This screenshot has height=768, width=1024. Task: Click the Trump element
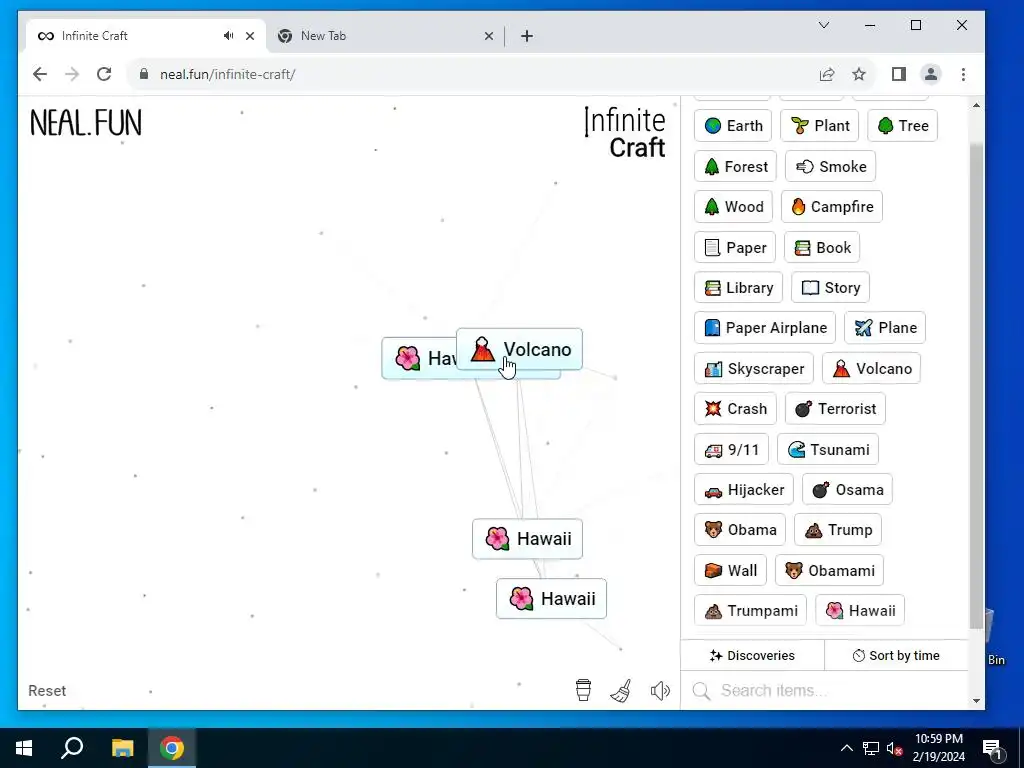[838, 529]
